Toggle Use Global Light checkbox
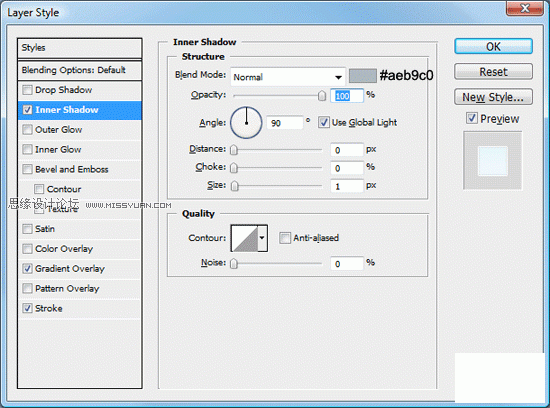The image size is (550, 408). pos(324,122)
